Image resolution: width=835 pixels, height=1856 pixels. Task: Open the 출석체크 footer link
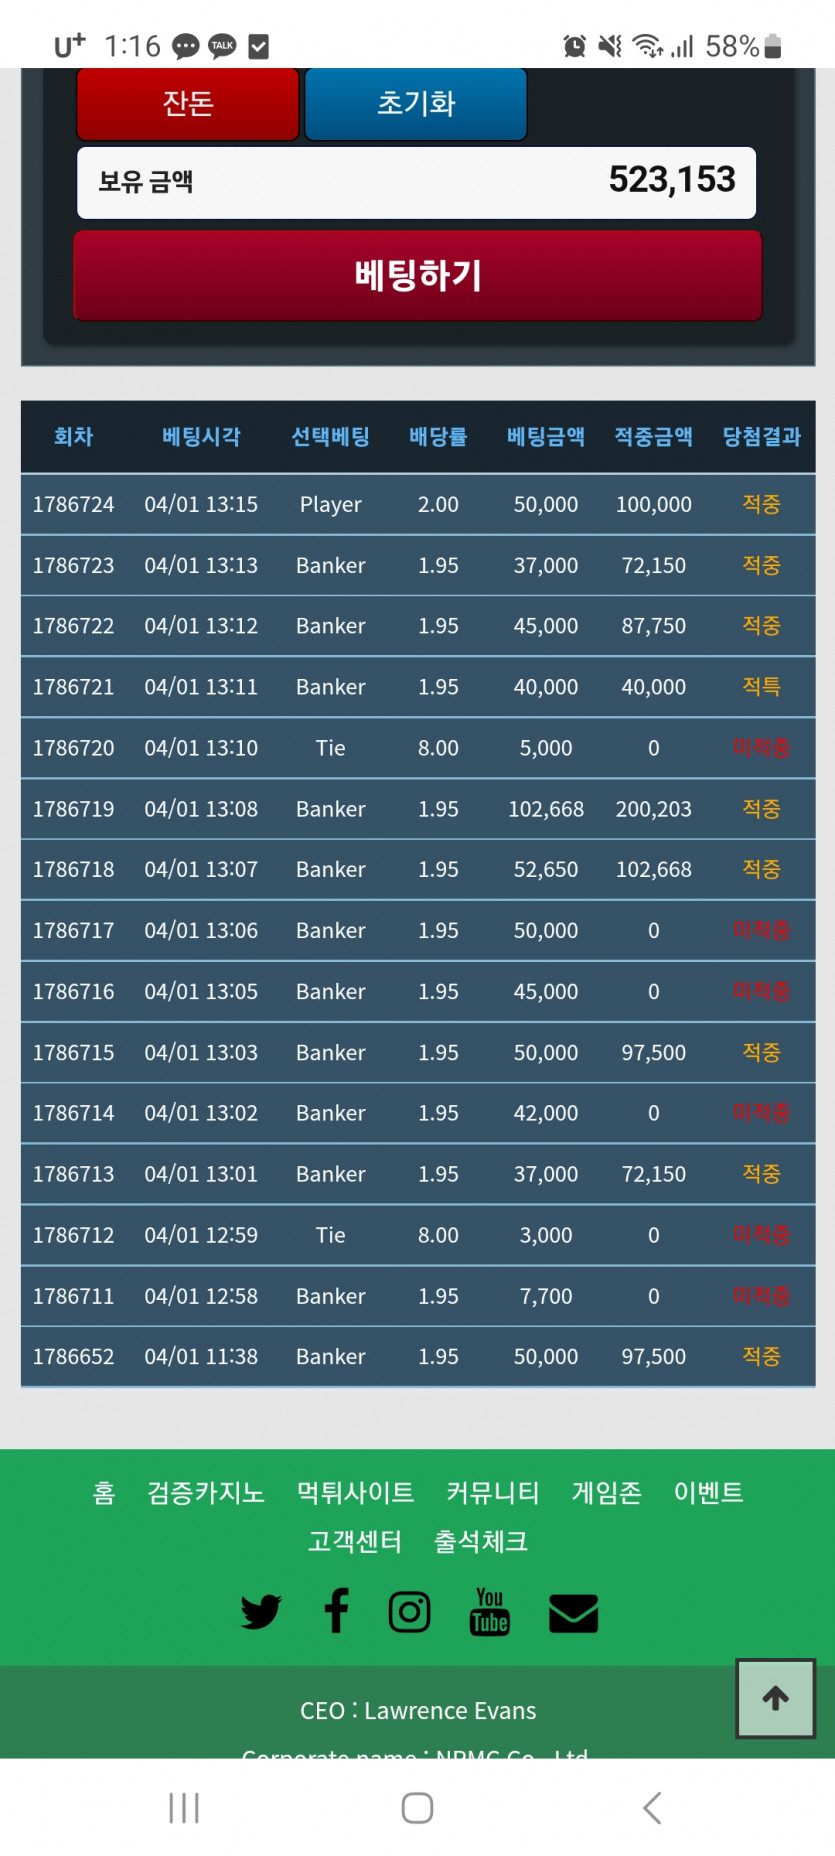[481, 1541]
